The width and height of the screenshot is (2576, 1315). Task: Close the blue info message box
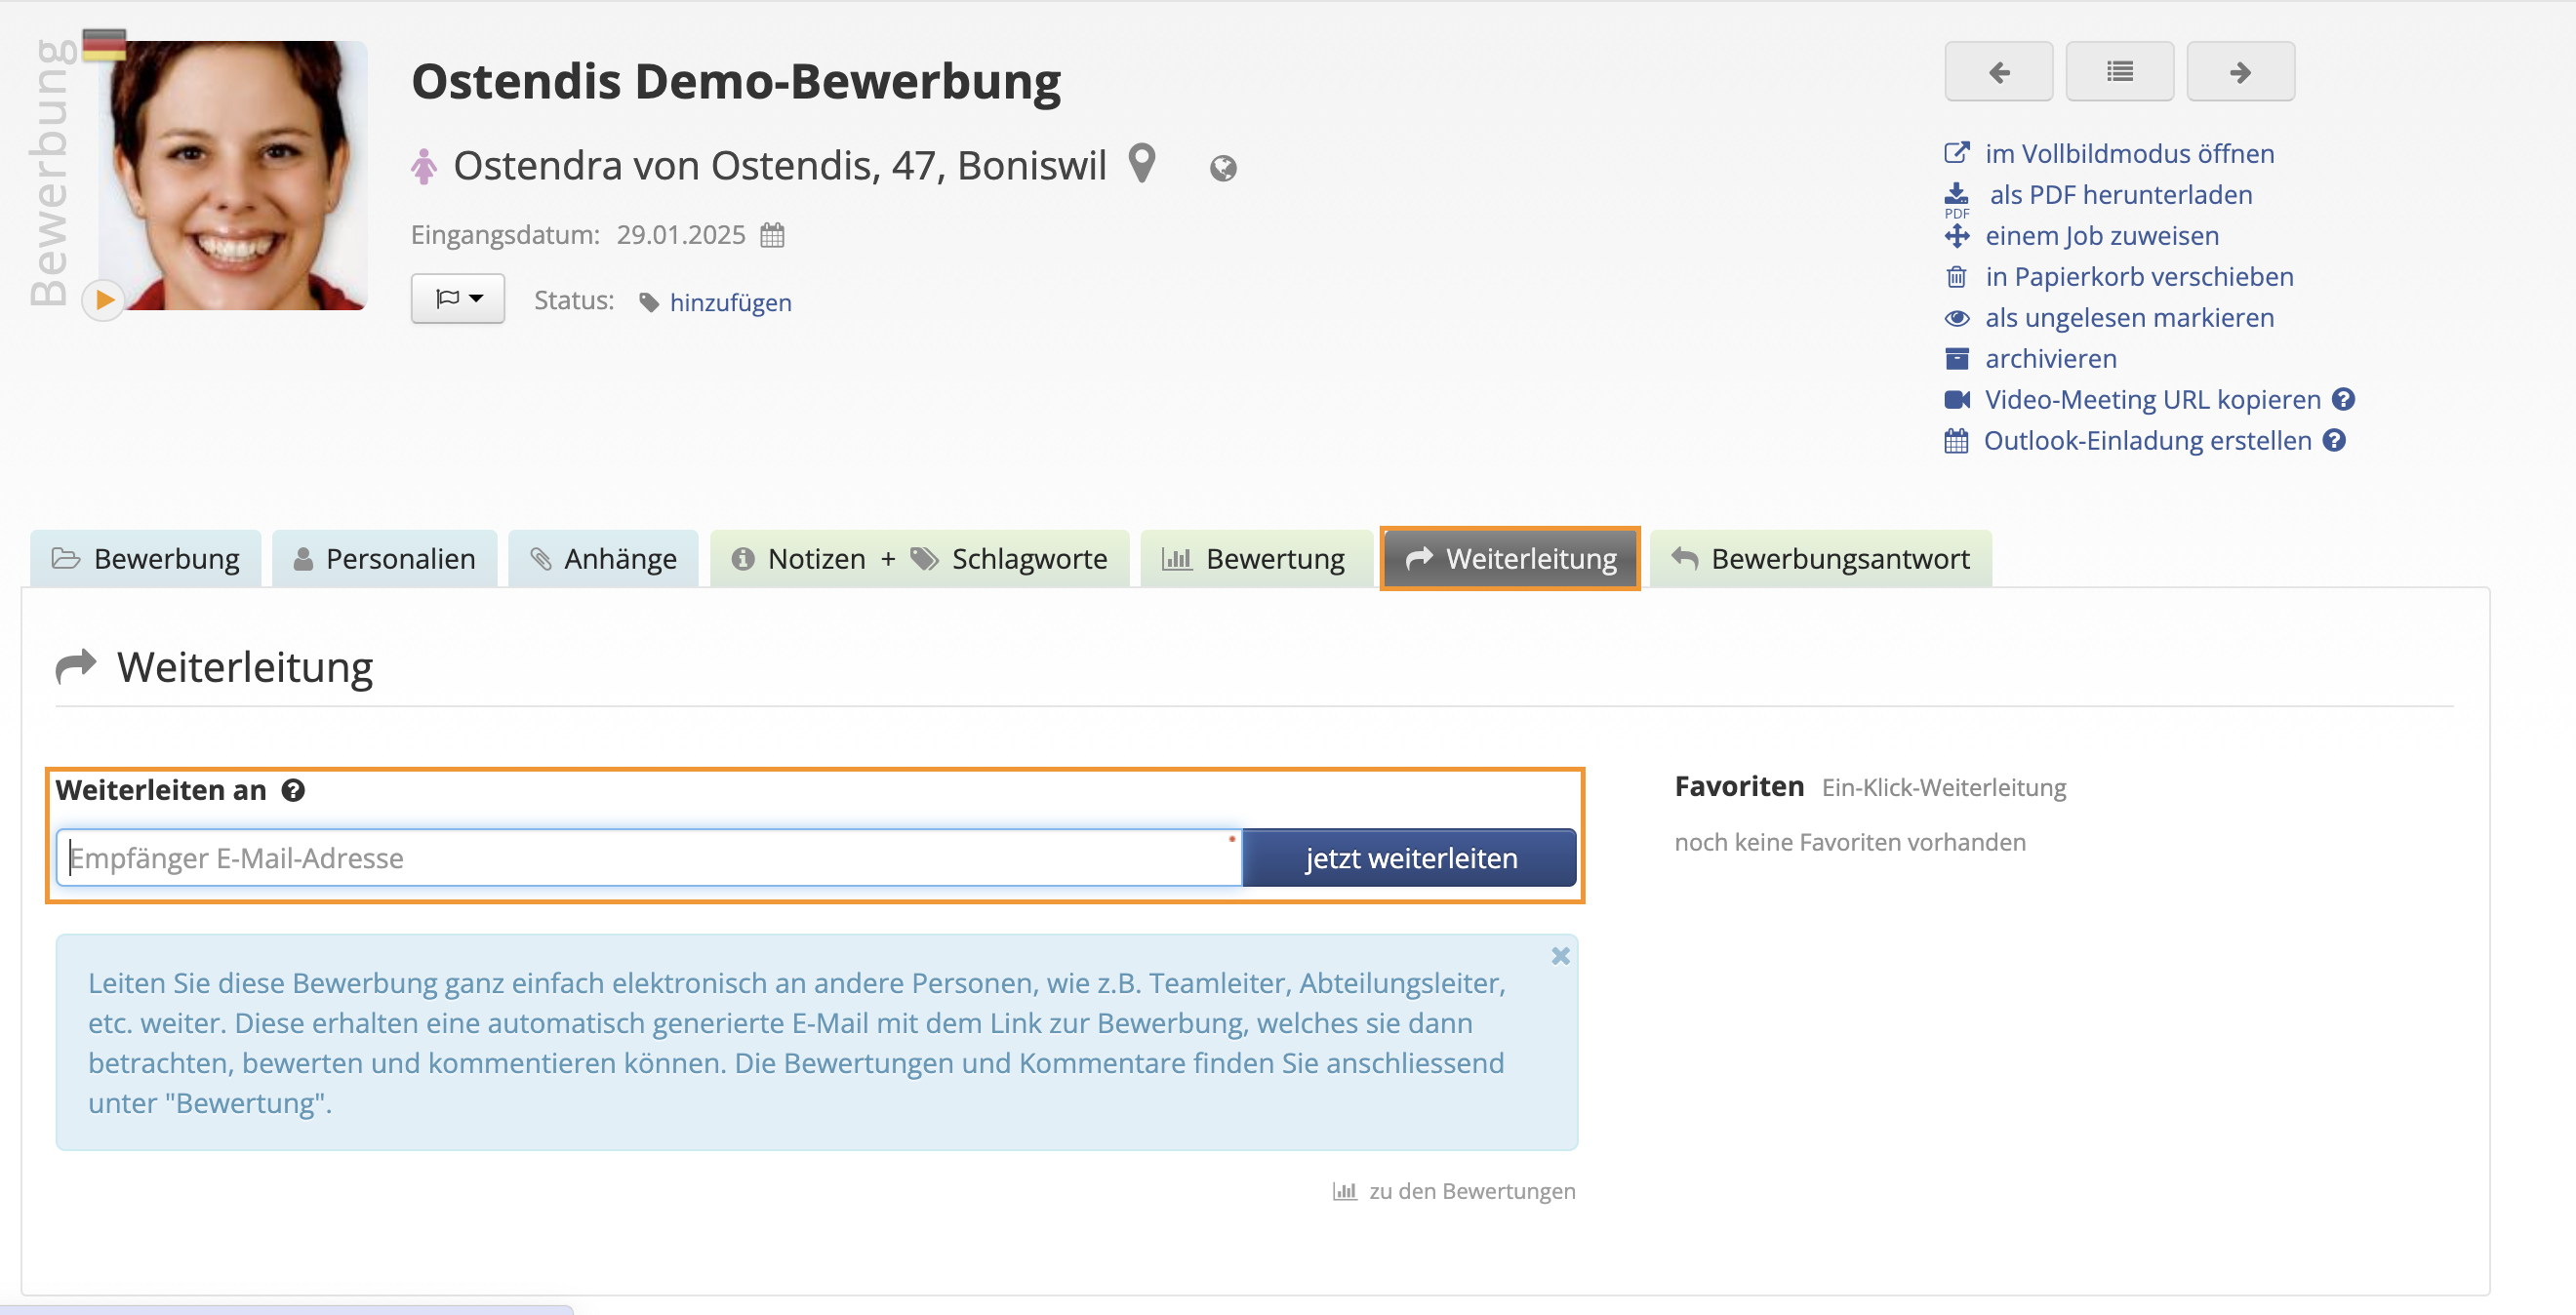[1560, 955]
